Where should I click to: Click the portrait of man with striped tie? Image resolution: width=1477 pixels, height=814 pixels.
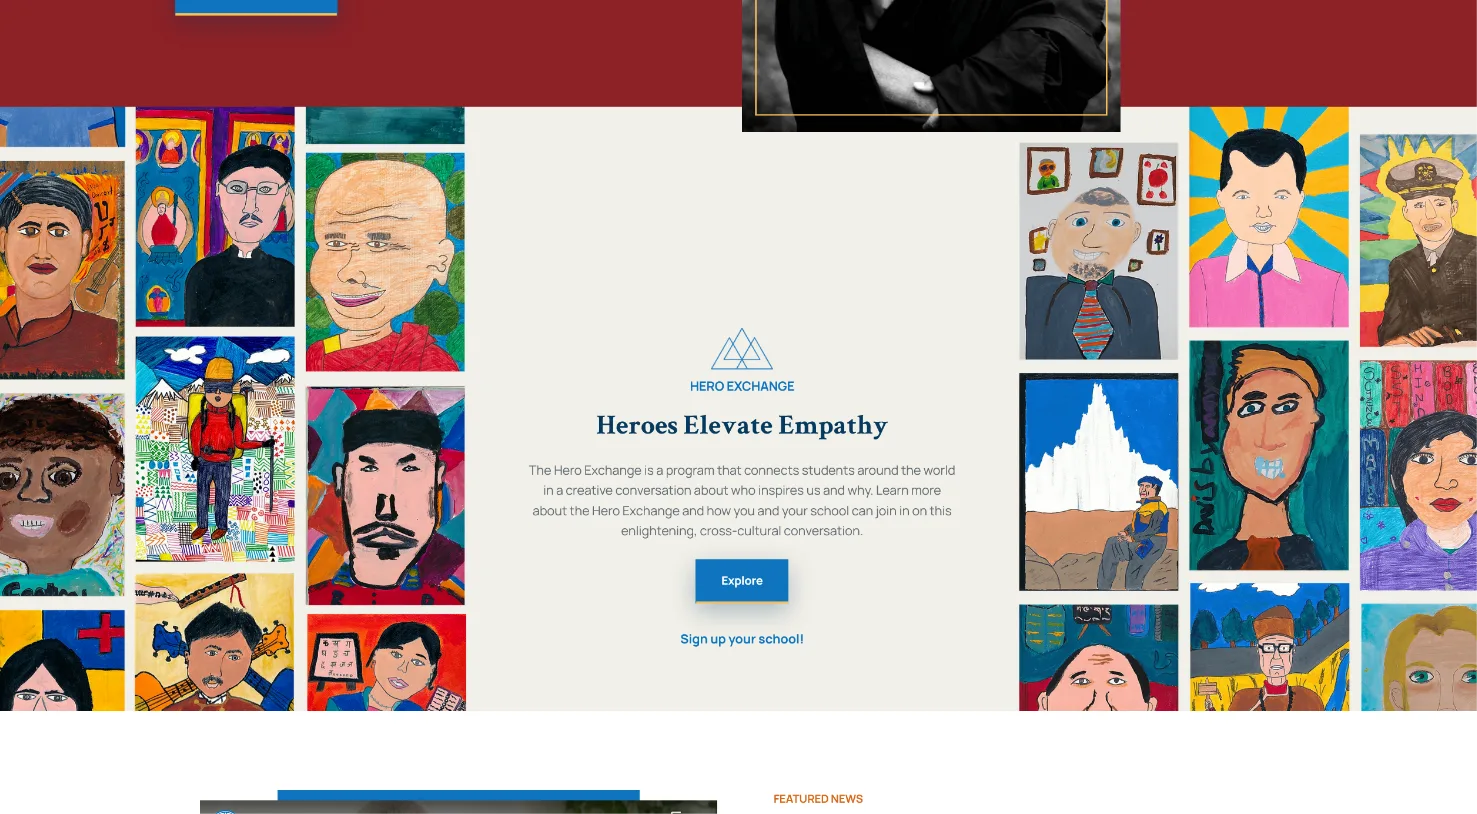pyautogui.click(x=1099, y=251)
